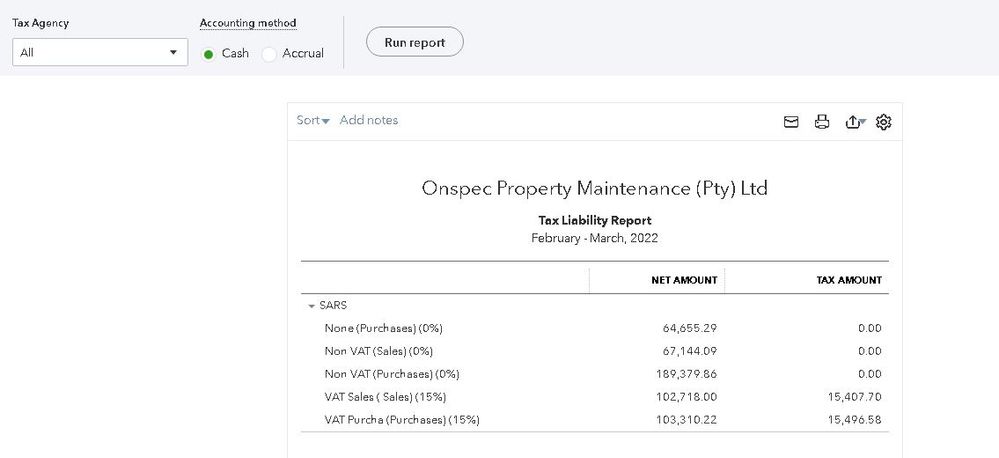The width and height of the screenshot is (999, 458).
Task: Click the TAX AMOUNT column header
Action: (x=849, y=280)
